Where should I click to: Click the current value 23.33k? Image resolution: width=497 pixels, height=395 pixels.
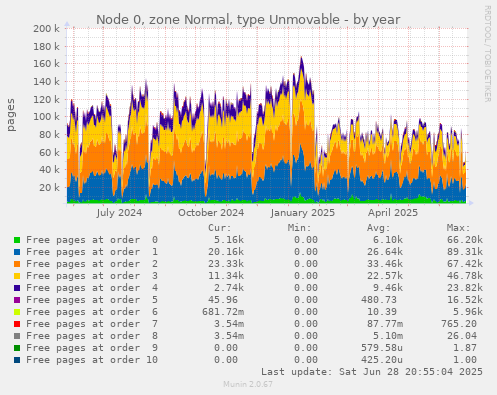[x=226, y=264]
